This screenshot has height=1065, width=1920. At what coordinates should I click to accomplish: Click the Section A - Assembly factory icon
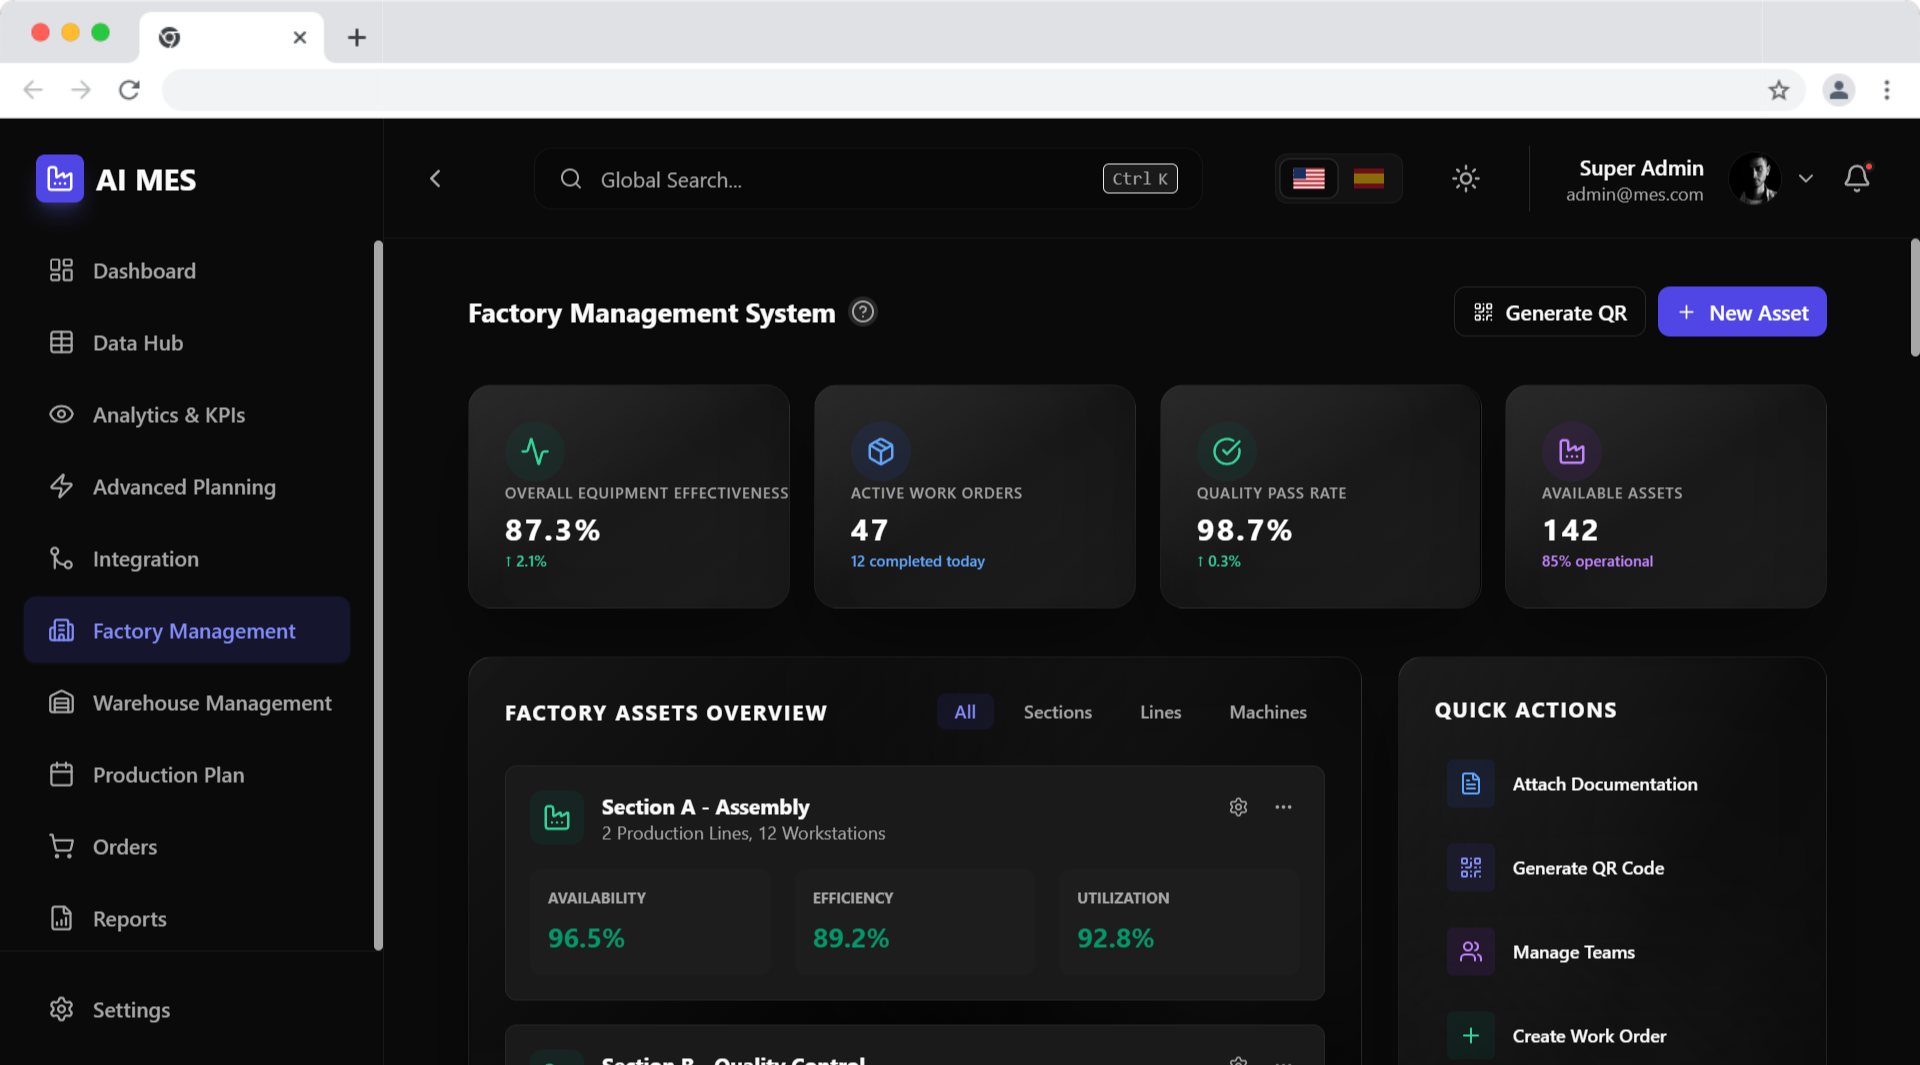[557, 818]
